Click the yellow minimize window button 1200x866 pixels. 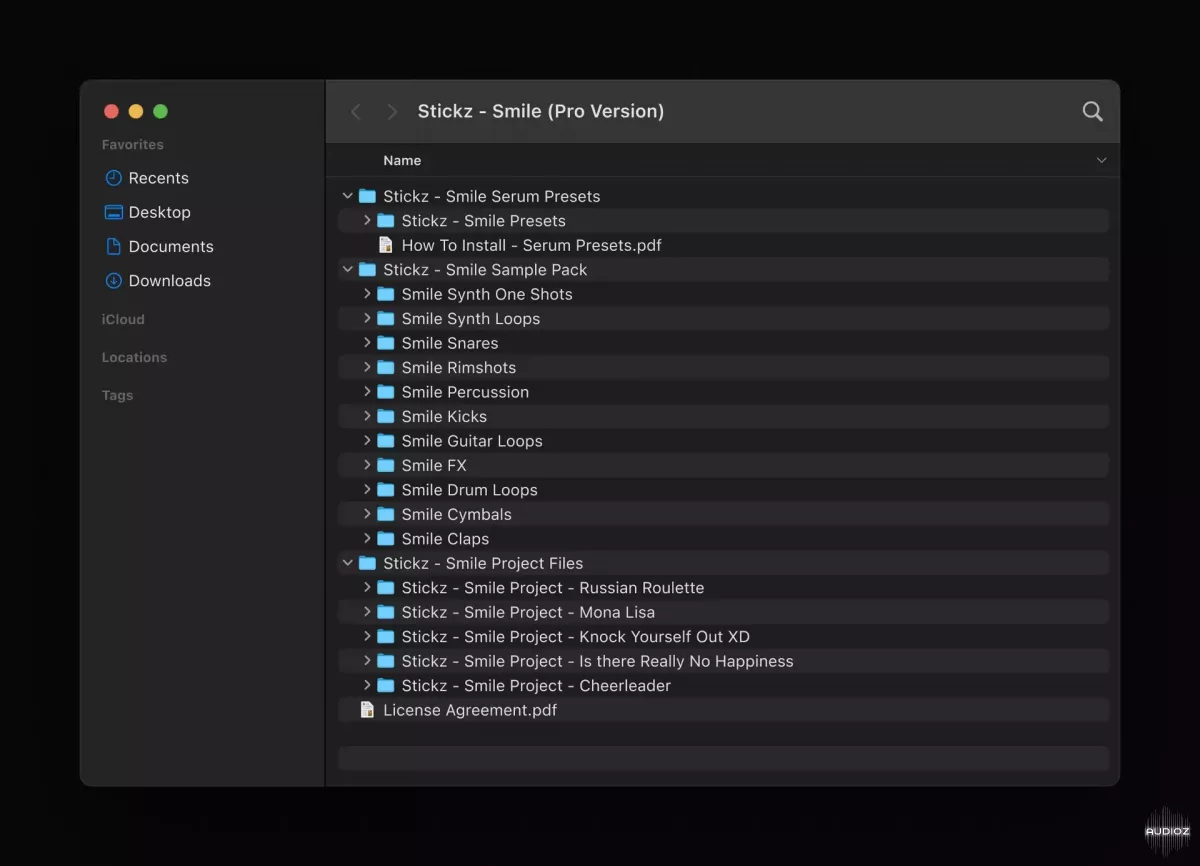[136, 112]
